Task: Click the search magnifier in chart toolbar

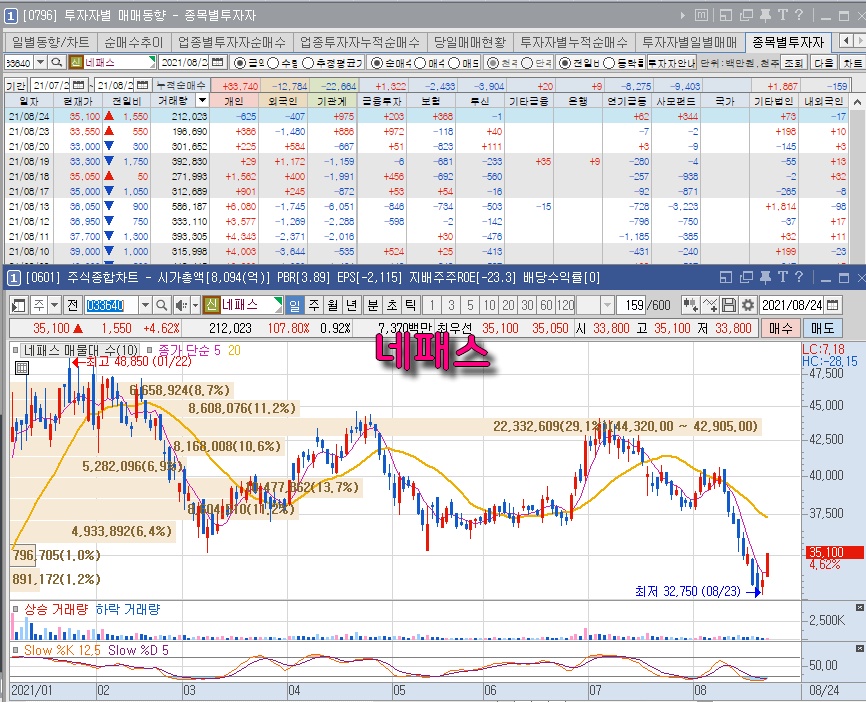Action: click(x=161, y=305)
